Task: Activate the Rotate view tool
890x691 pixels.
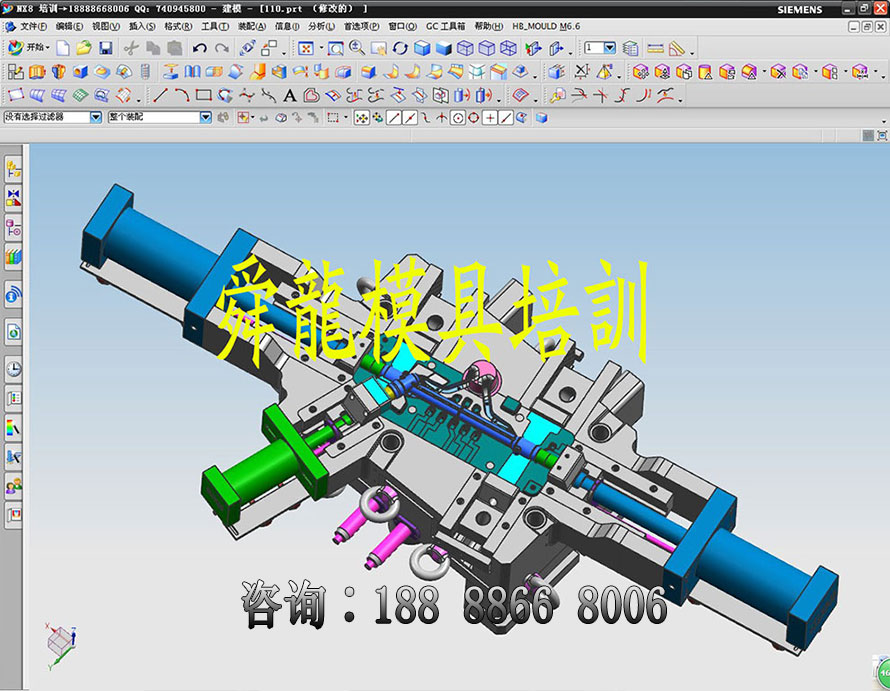Action: click(x=400, y=48)
